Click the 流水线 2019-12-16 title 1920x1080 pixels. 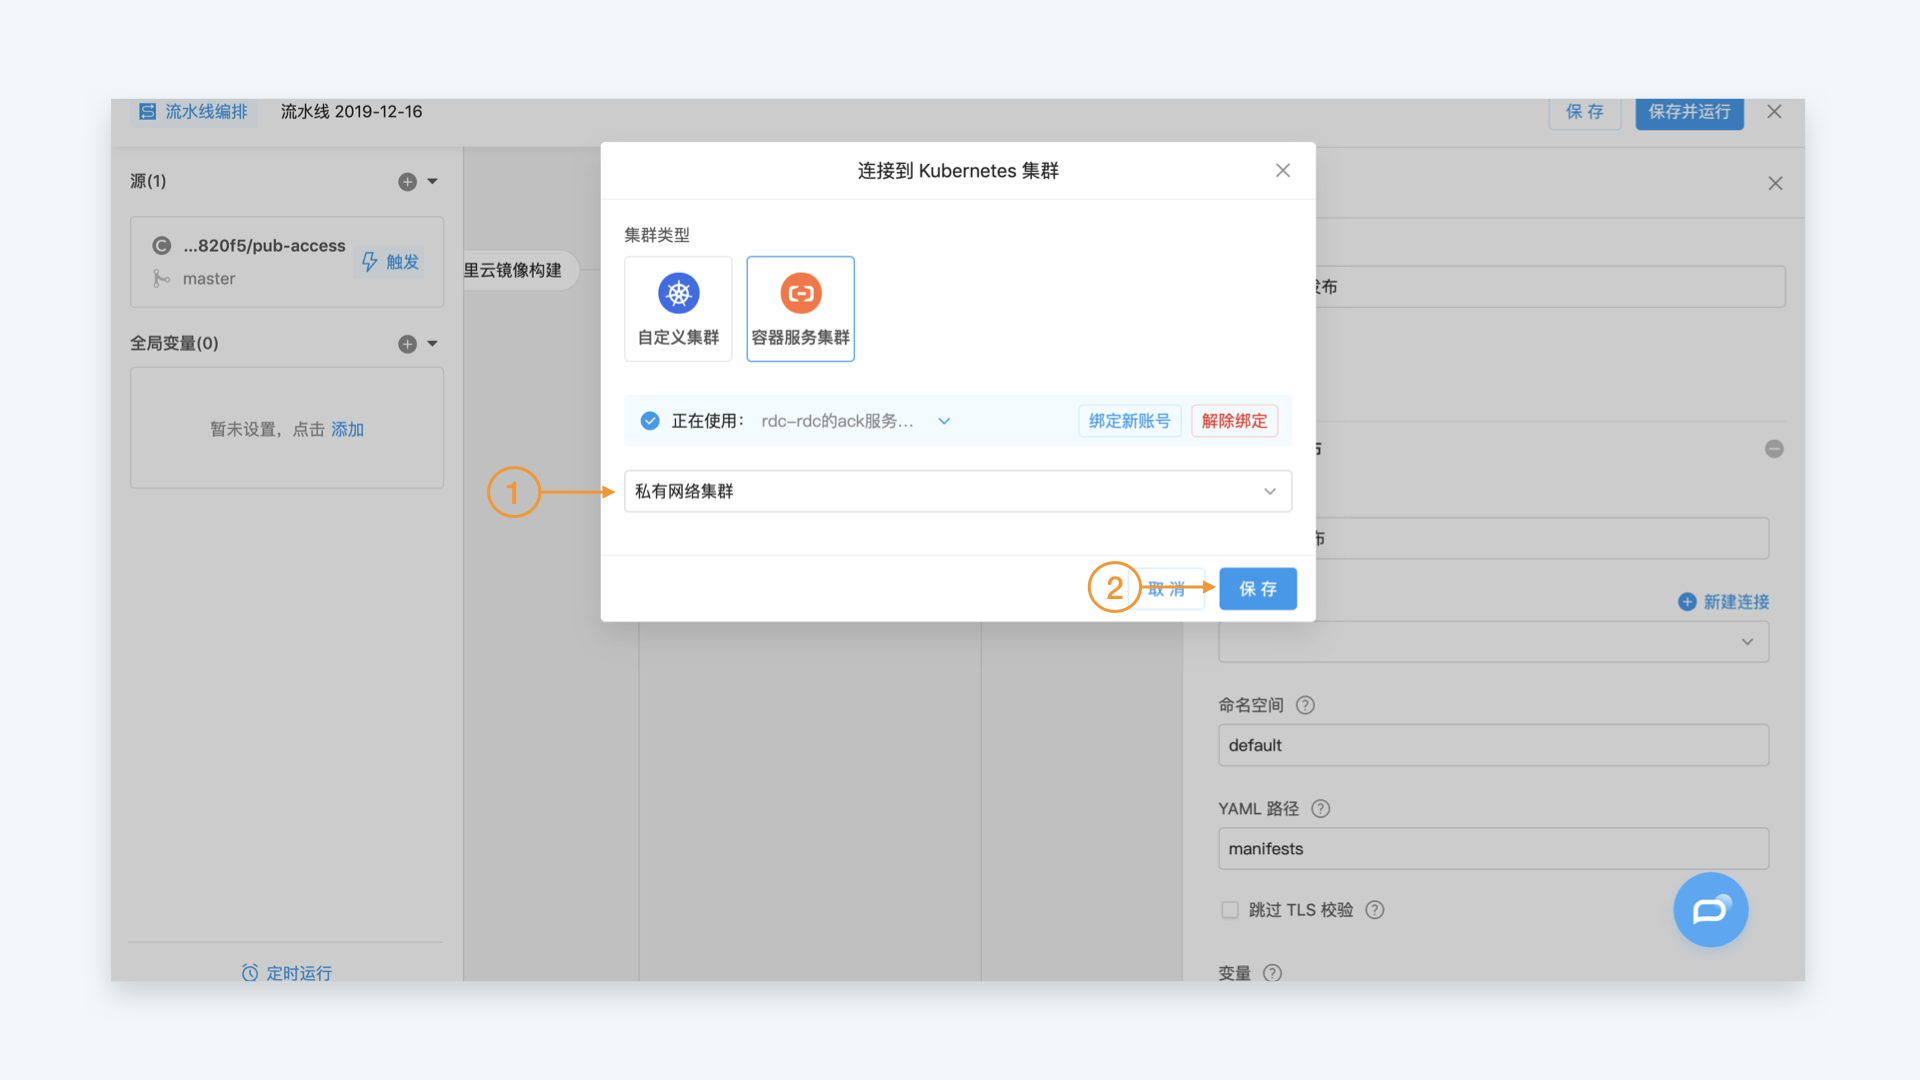(351, 111)
